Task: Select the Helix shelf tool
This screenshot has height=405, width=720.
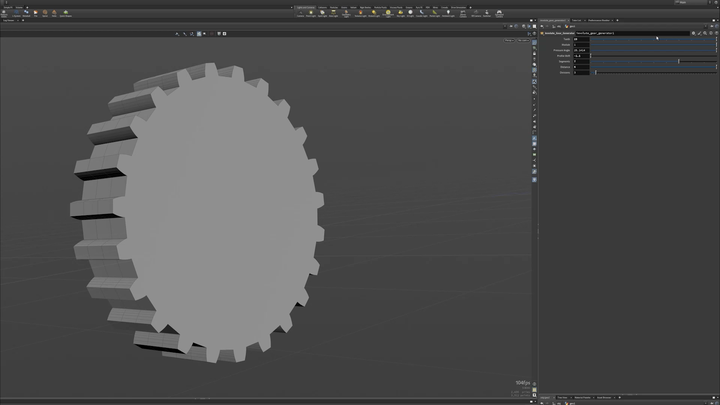Action: coord(54,13)
